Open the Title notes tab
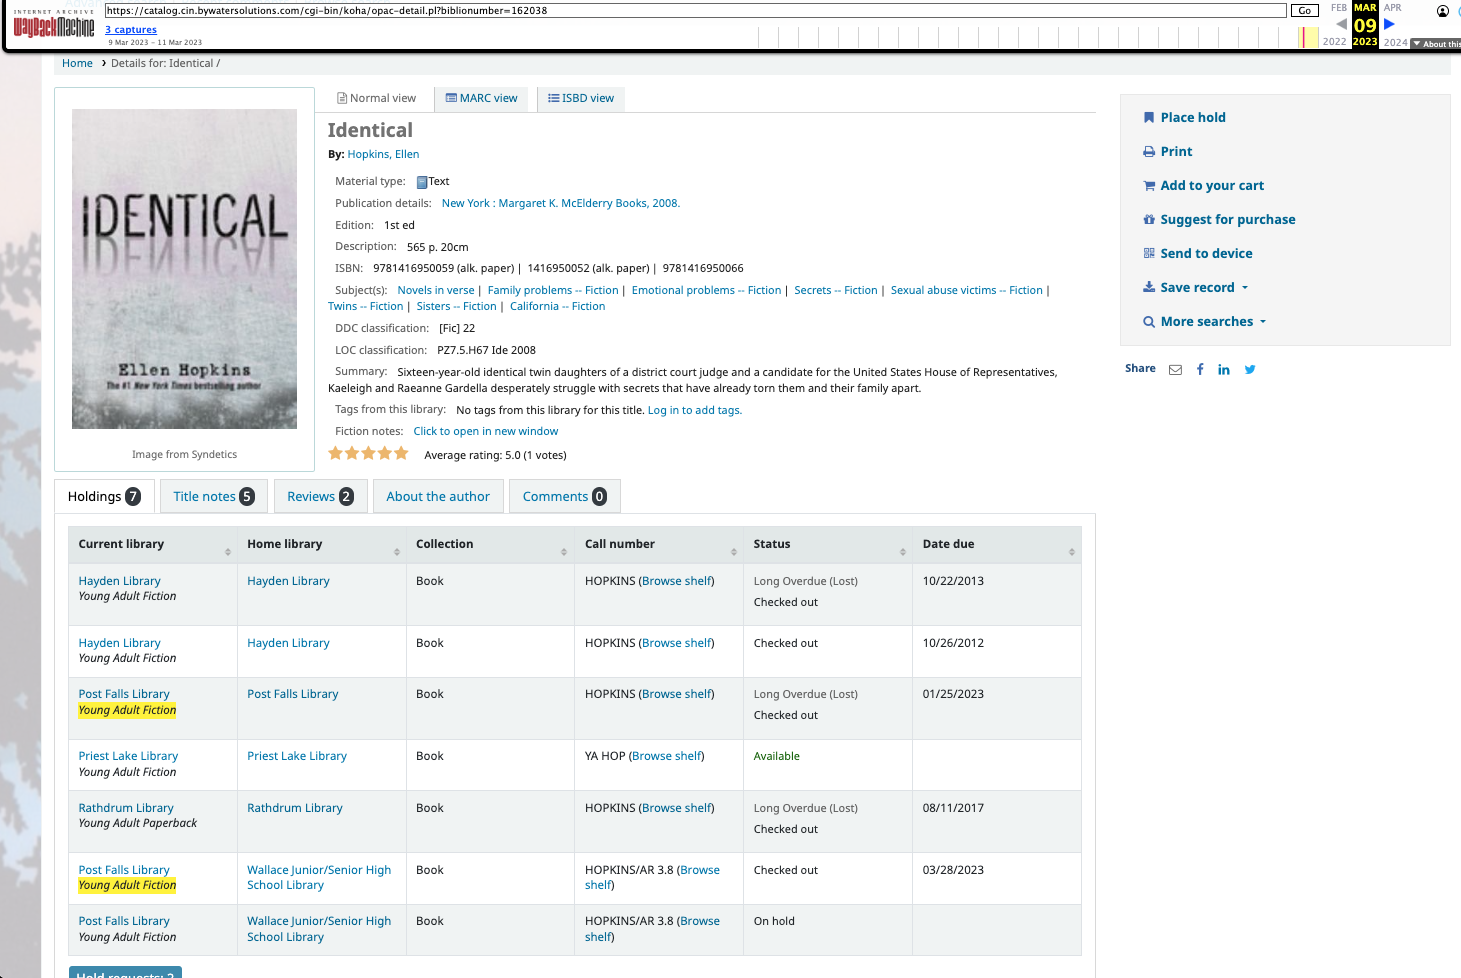Viewport: 1461px width, 978px height. (214, 496)
